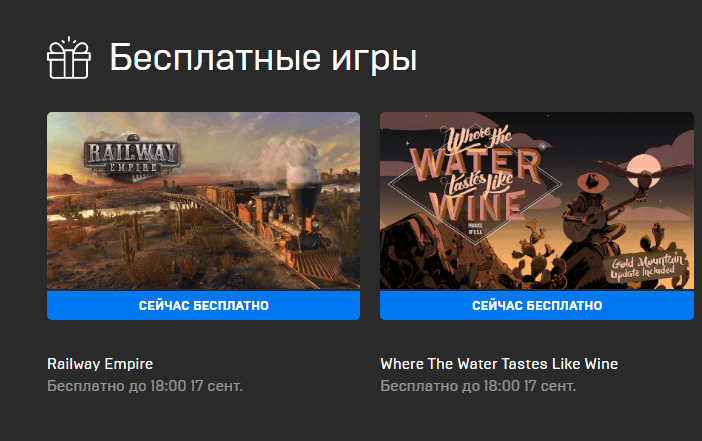Click the gift box icon
This screenshot has height=441, width=702.
point(69,58)
